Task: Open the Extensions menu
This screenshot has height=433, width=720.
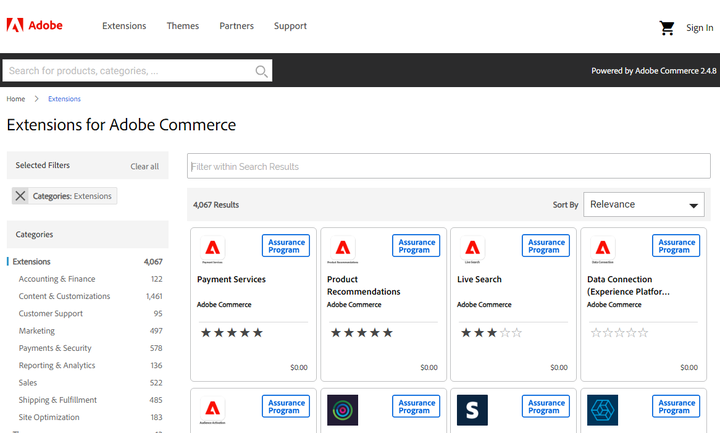Action: tap(124, 26)
